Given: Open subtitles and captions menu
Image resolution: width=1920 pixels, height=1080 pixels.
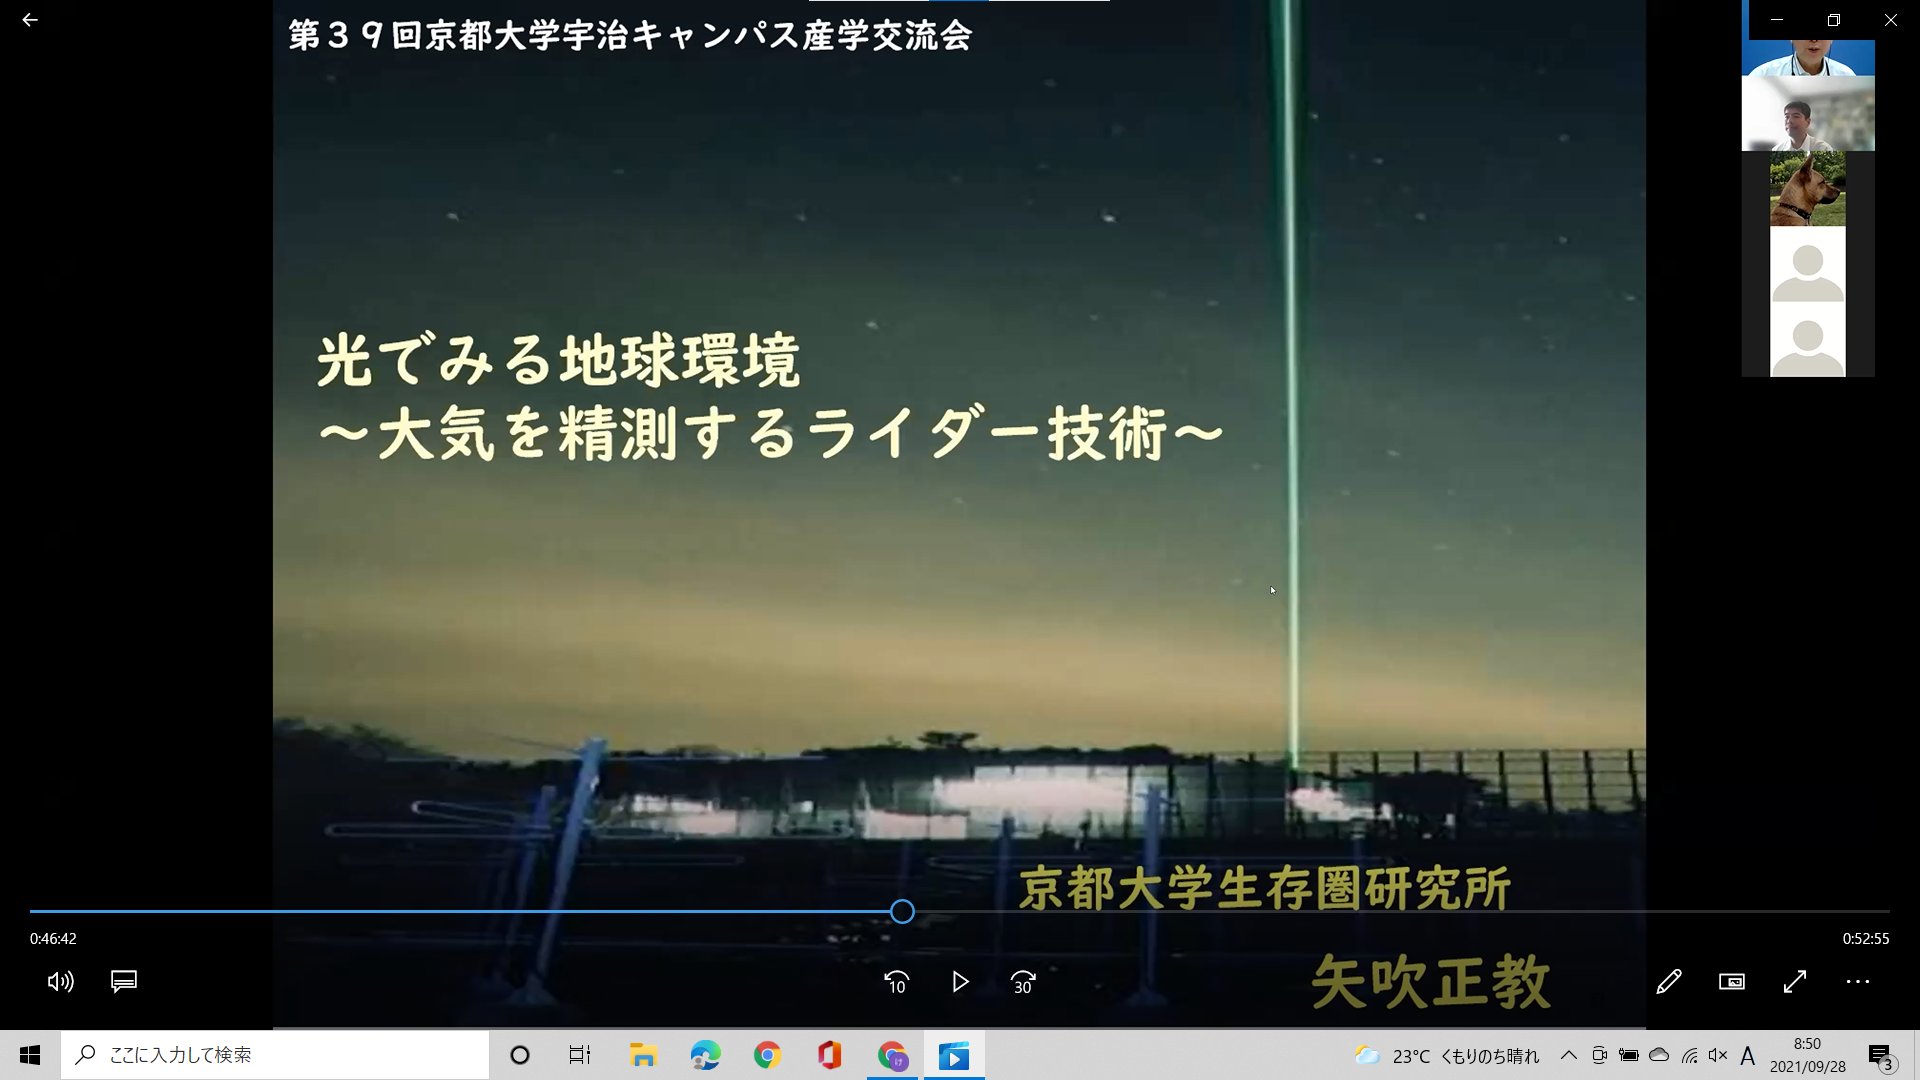Looking at the screenshot, I should click(x=124, y=982).
